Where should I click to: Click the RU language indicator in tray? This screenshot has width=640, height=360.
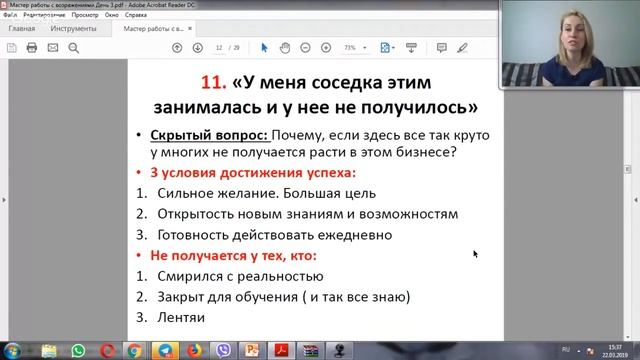click(566, 350)
